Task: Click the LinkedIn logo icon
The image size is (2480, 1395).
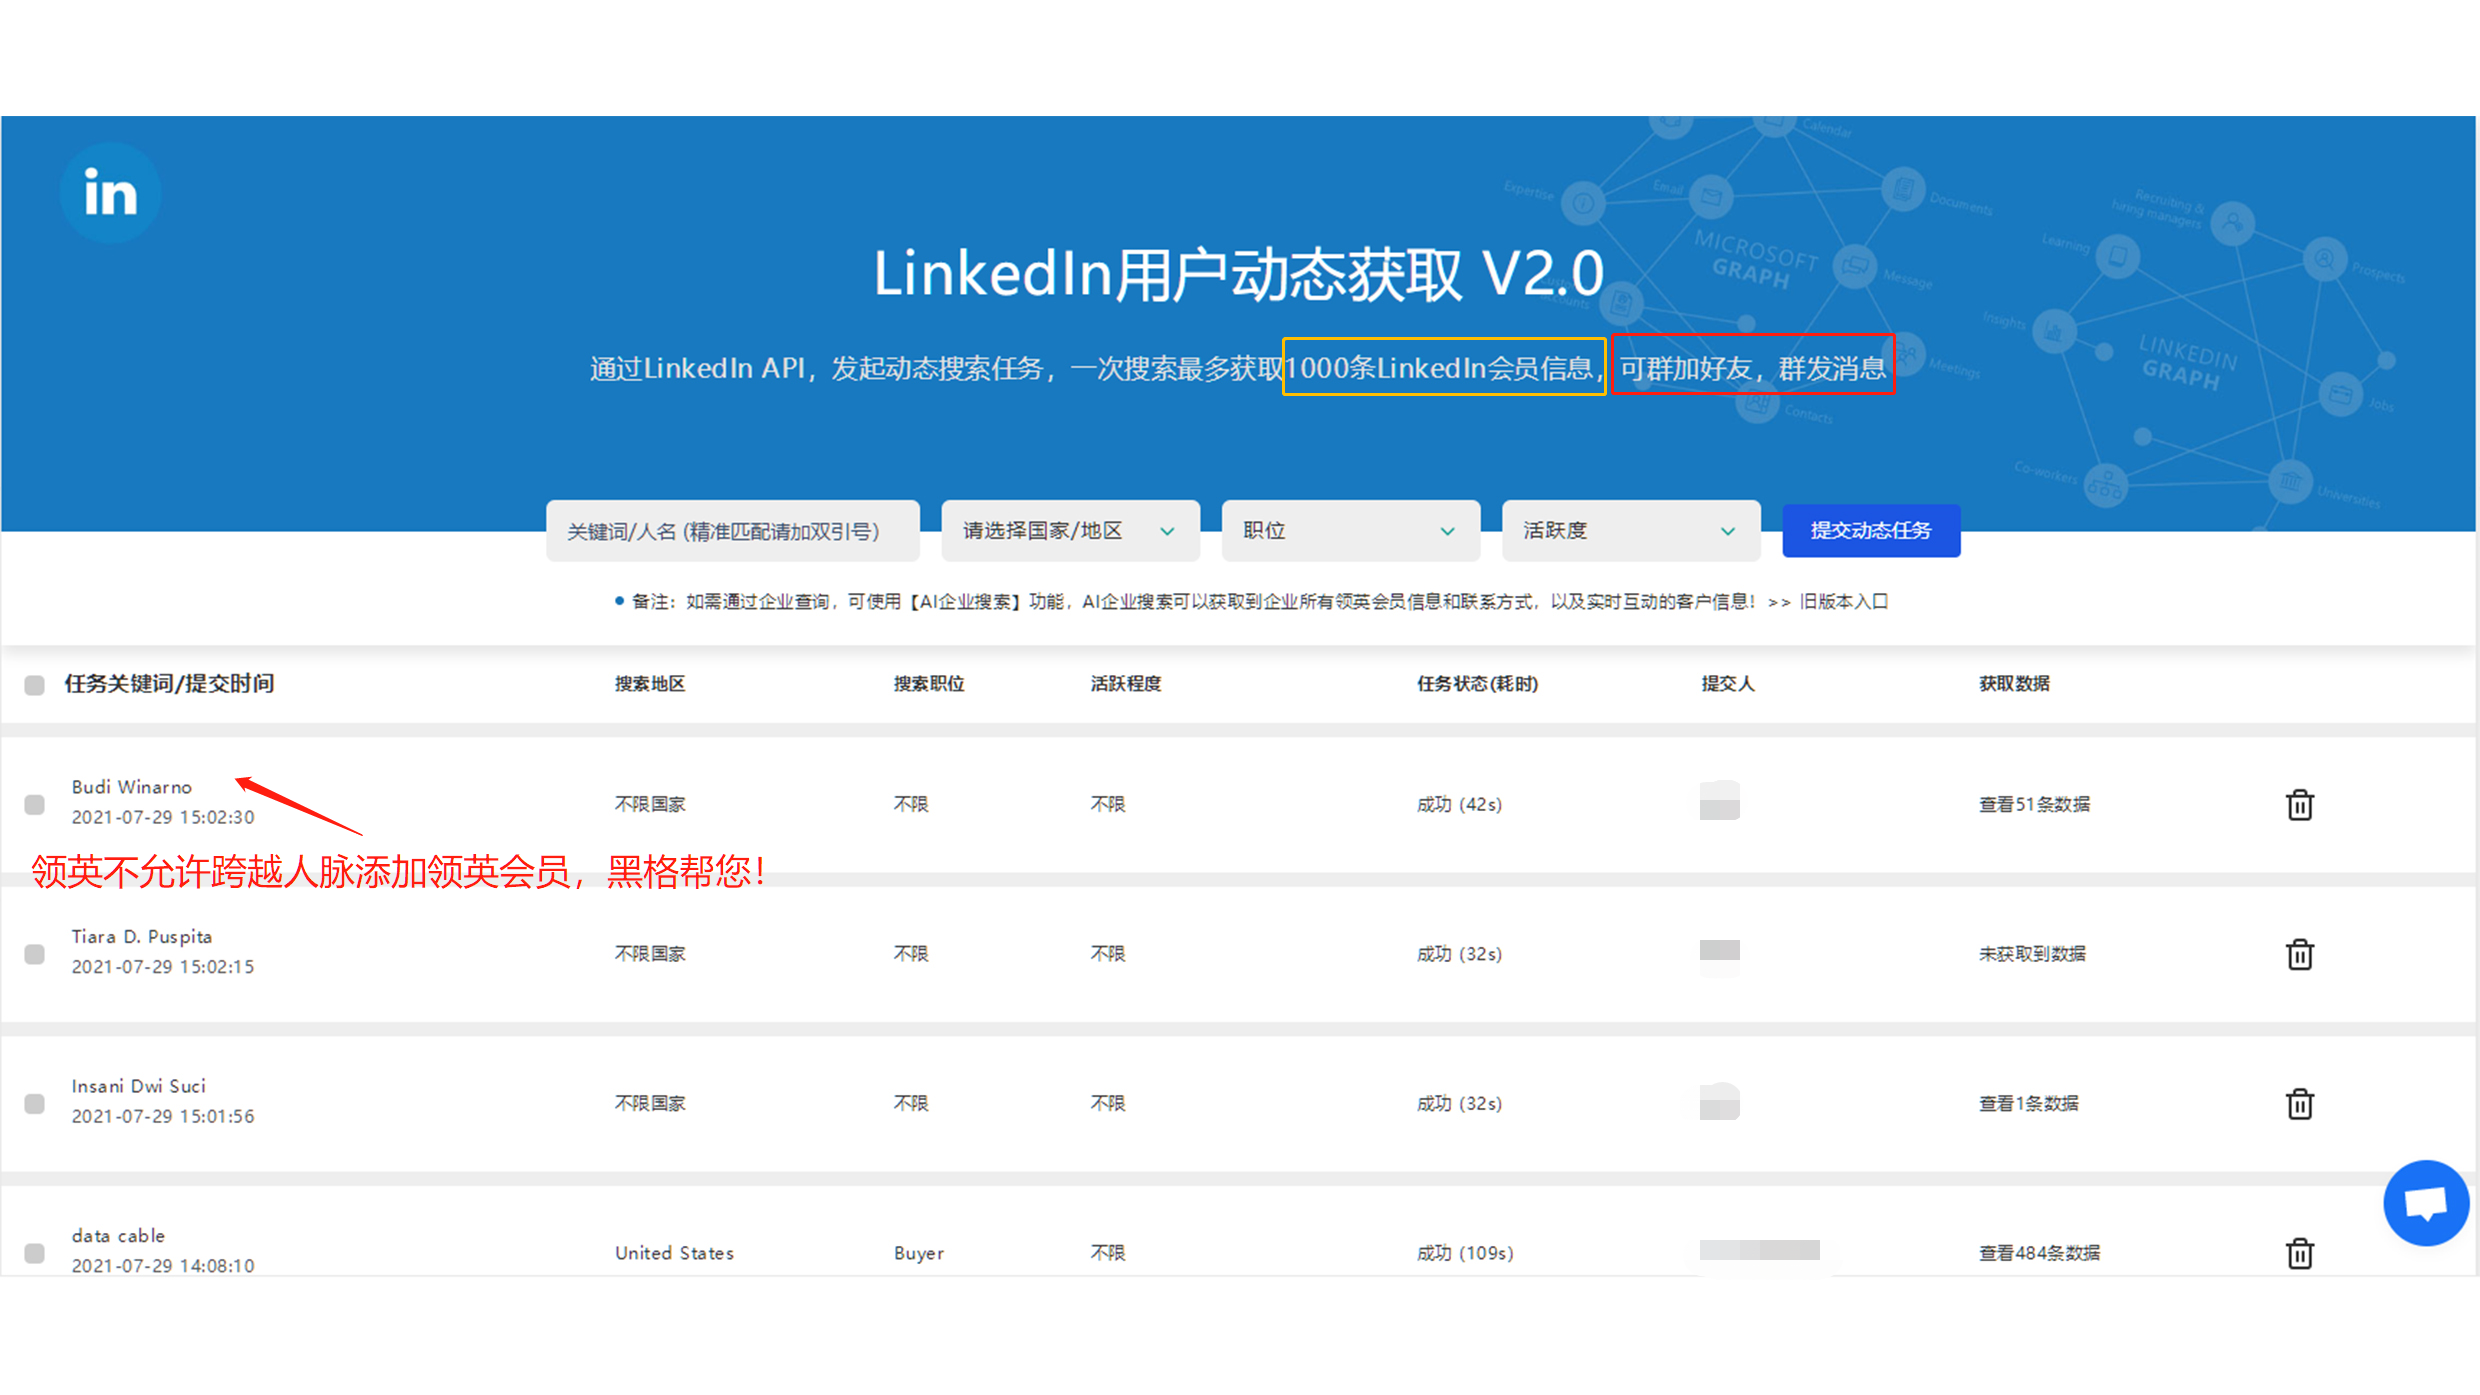Action: click(x=110, y=193)
